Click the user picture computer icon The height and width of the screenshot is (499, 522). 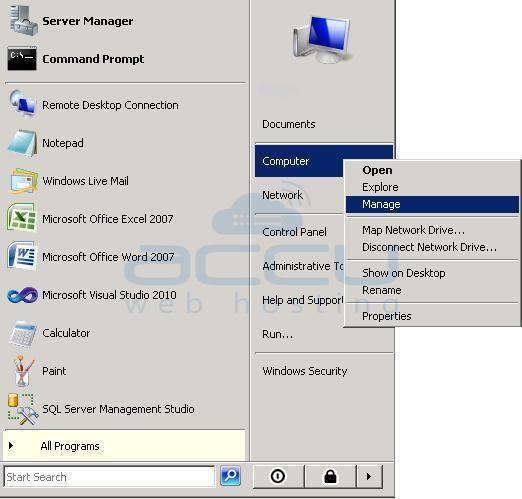tap(322, 39)
